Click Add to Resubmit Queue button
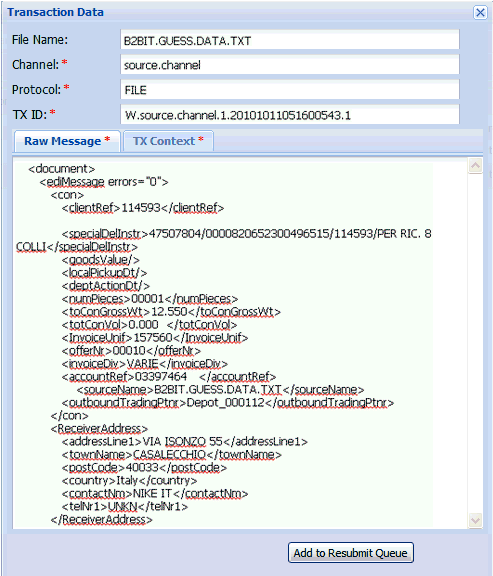Screen dimensions: 493x576 click(x=351, y=552)
